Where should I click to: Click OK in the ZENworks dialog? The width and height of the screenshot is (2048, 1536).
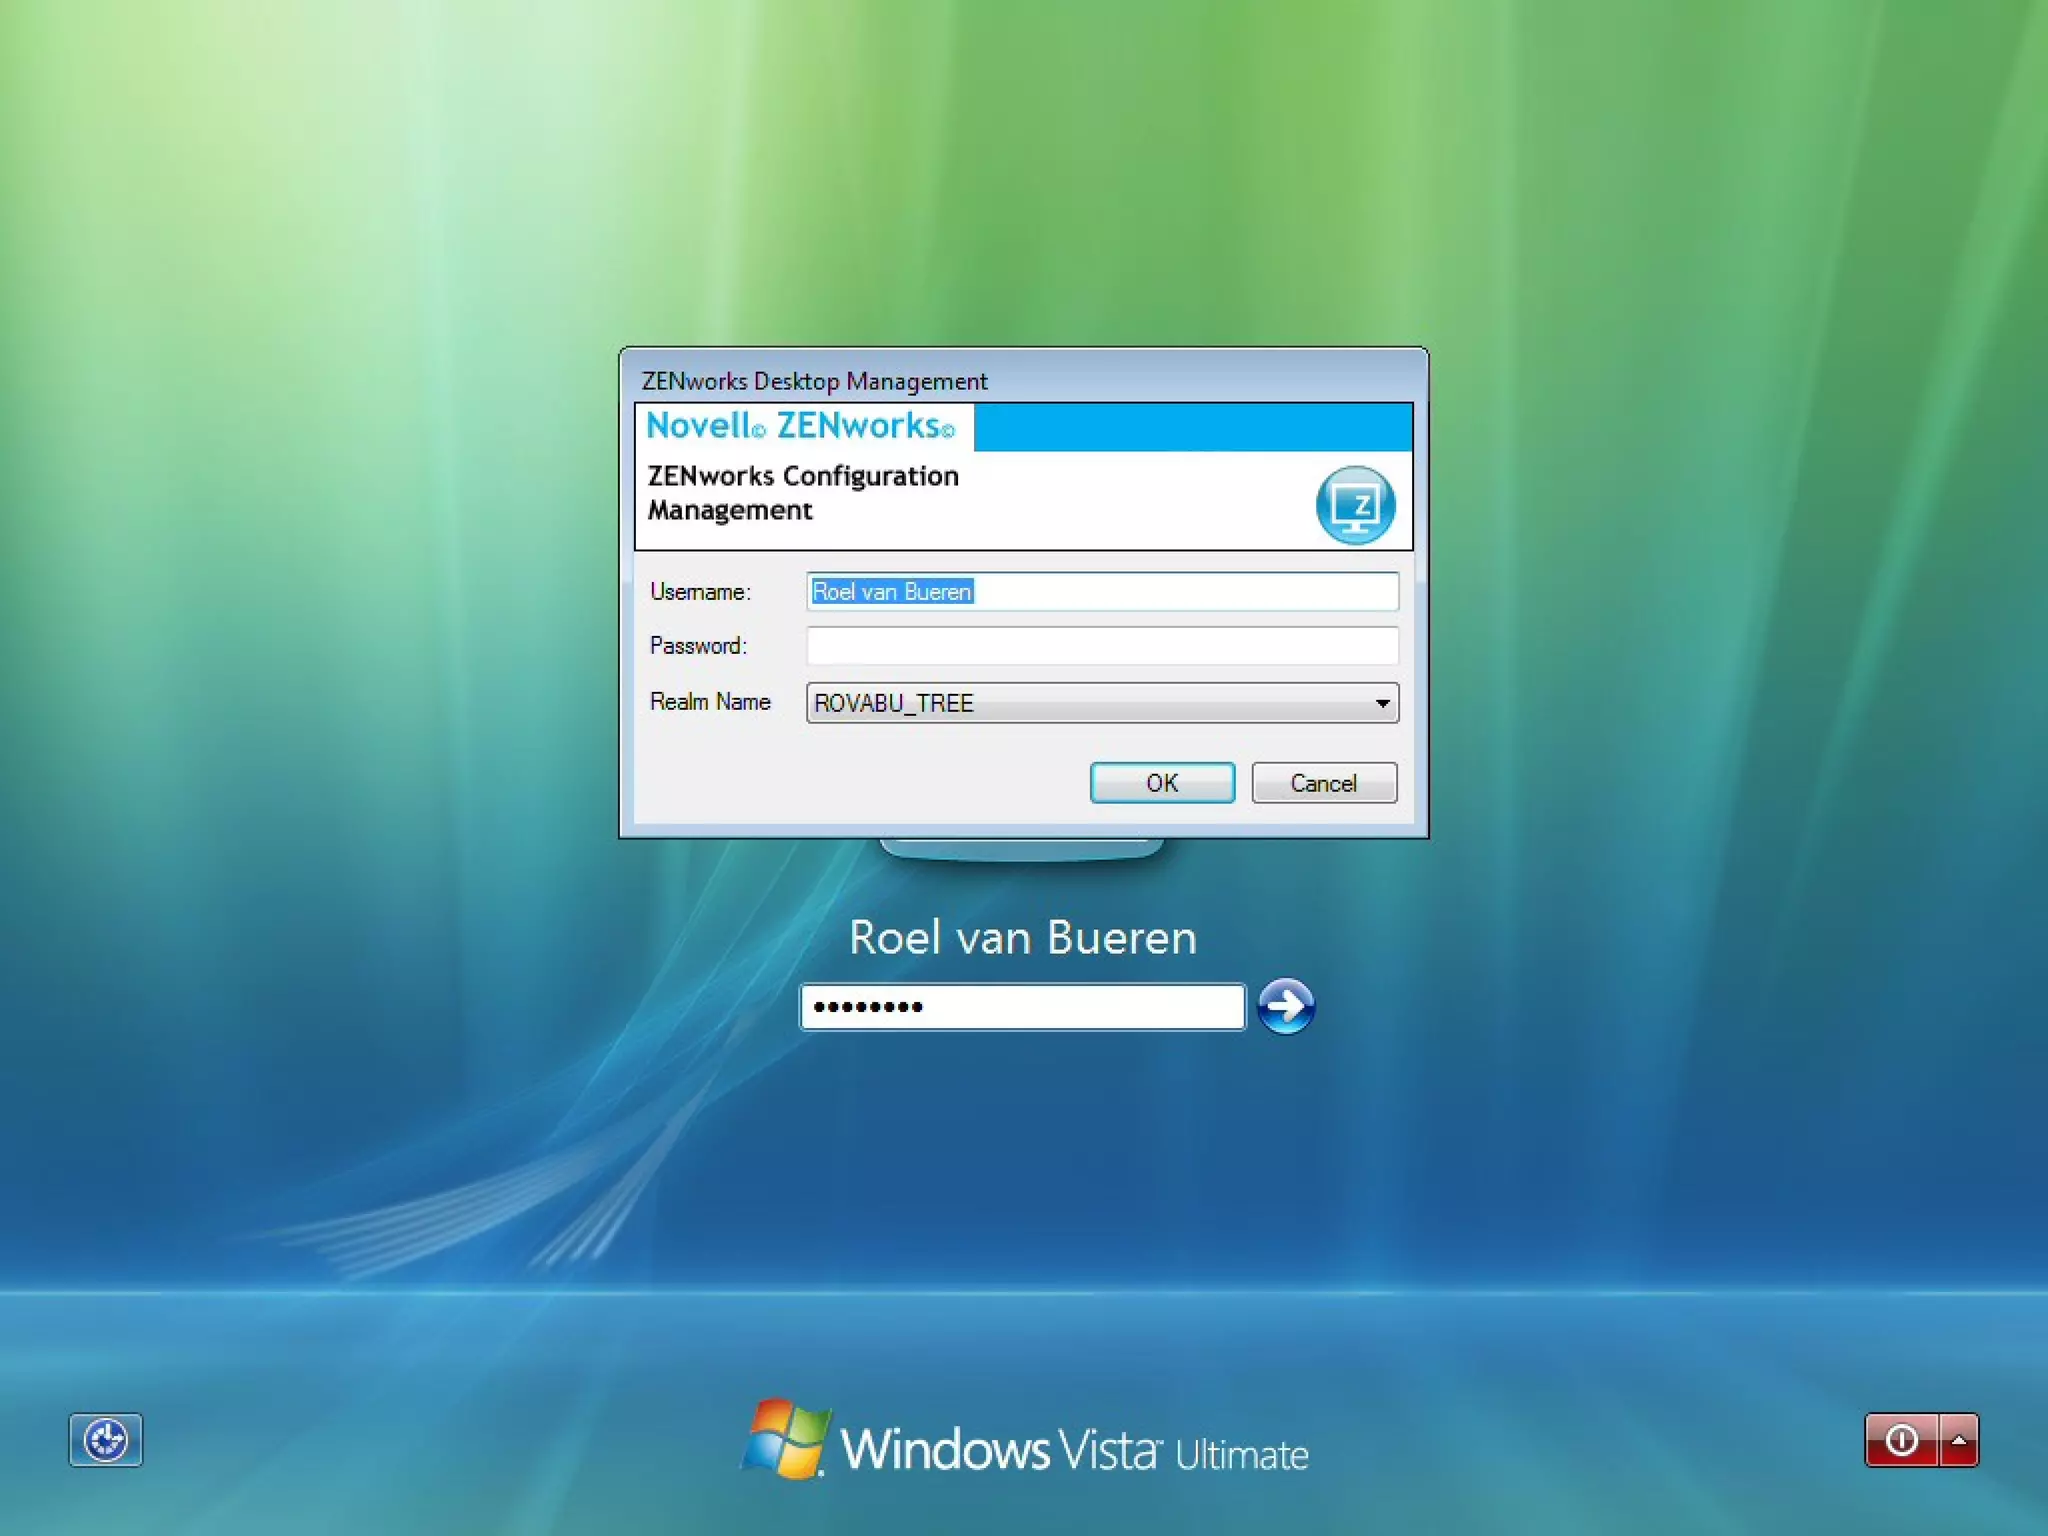pyautogui.click(x=1162, y=783)
